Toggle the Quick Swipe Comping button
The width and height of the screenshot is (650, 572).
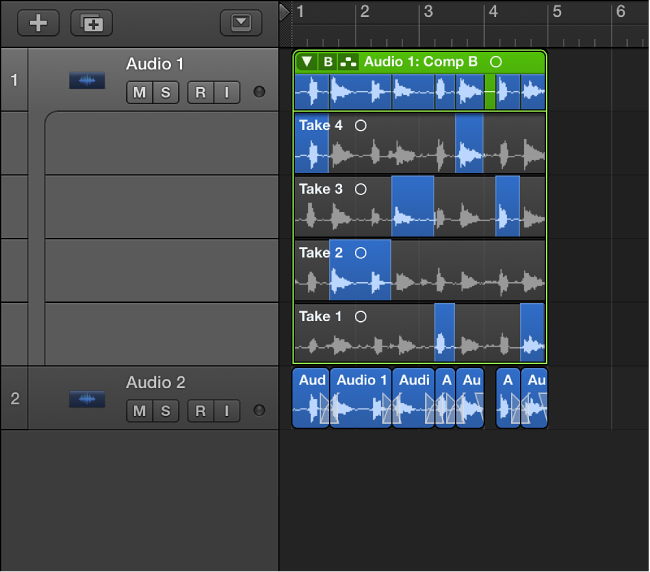click(x=347, y=62)
